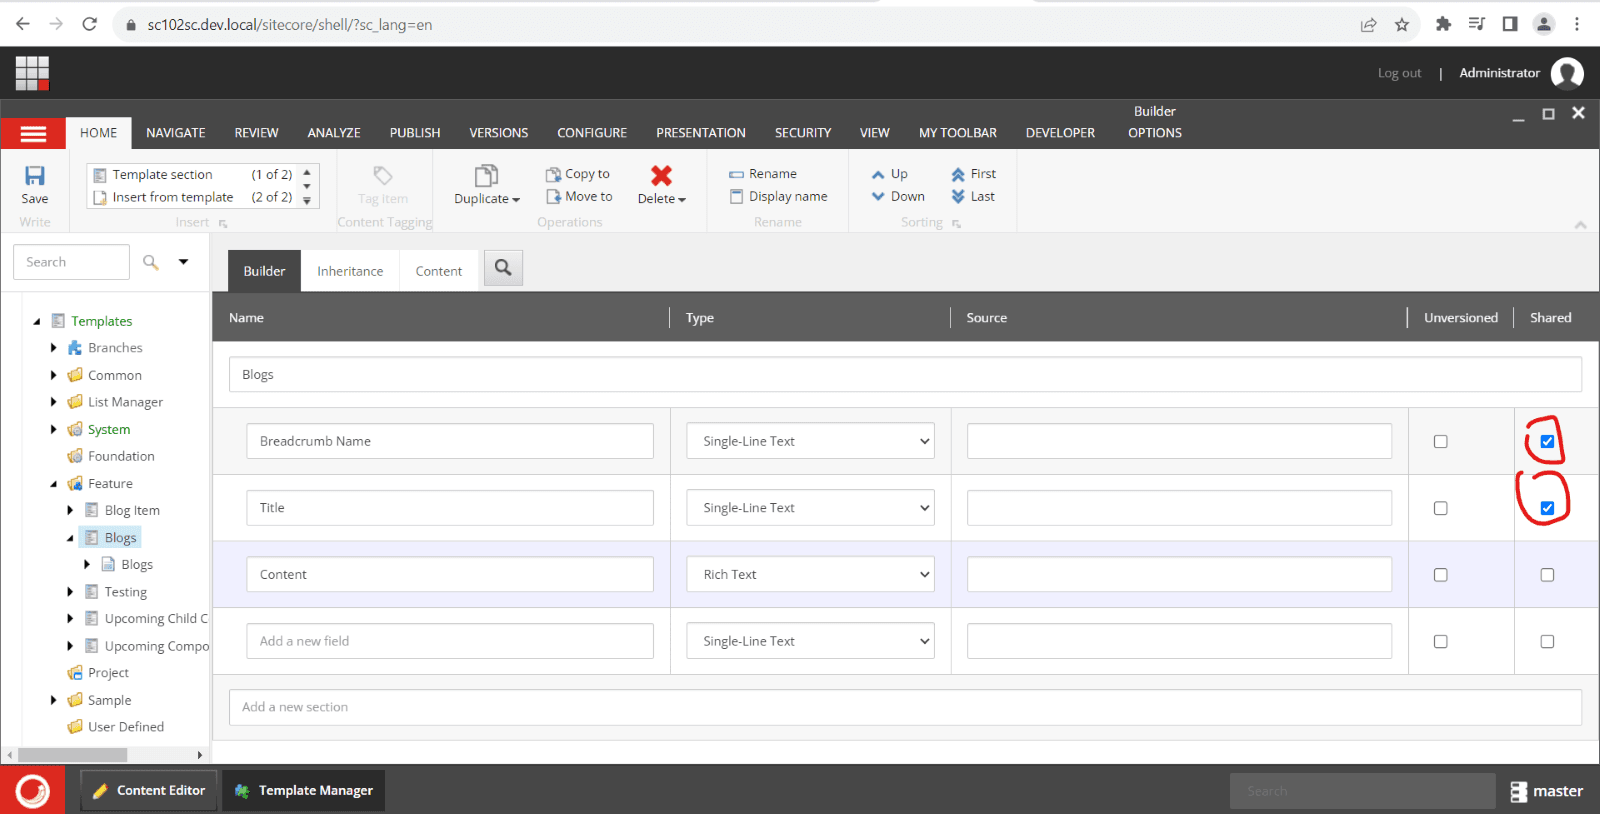Open the Rich Text type dropdown
The image size is (1600, 814).
tap(810, 574)
